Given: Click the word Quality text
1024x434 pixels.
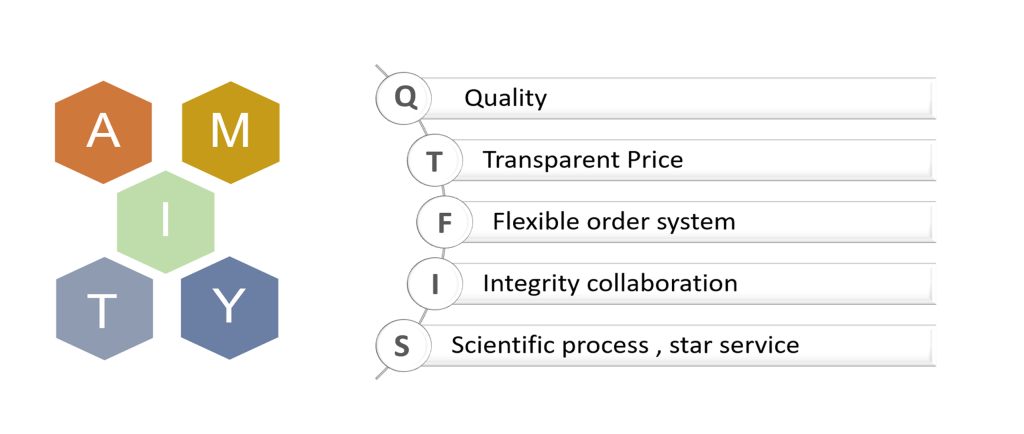Looking at the screenshot, I should click(505, 99).
